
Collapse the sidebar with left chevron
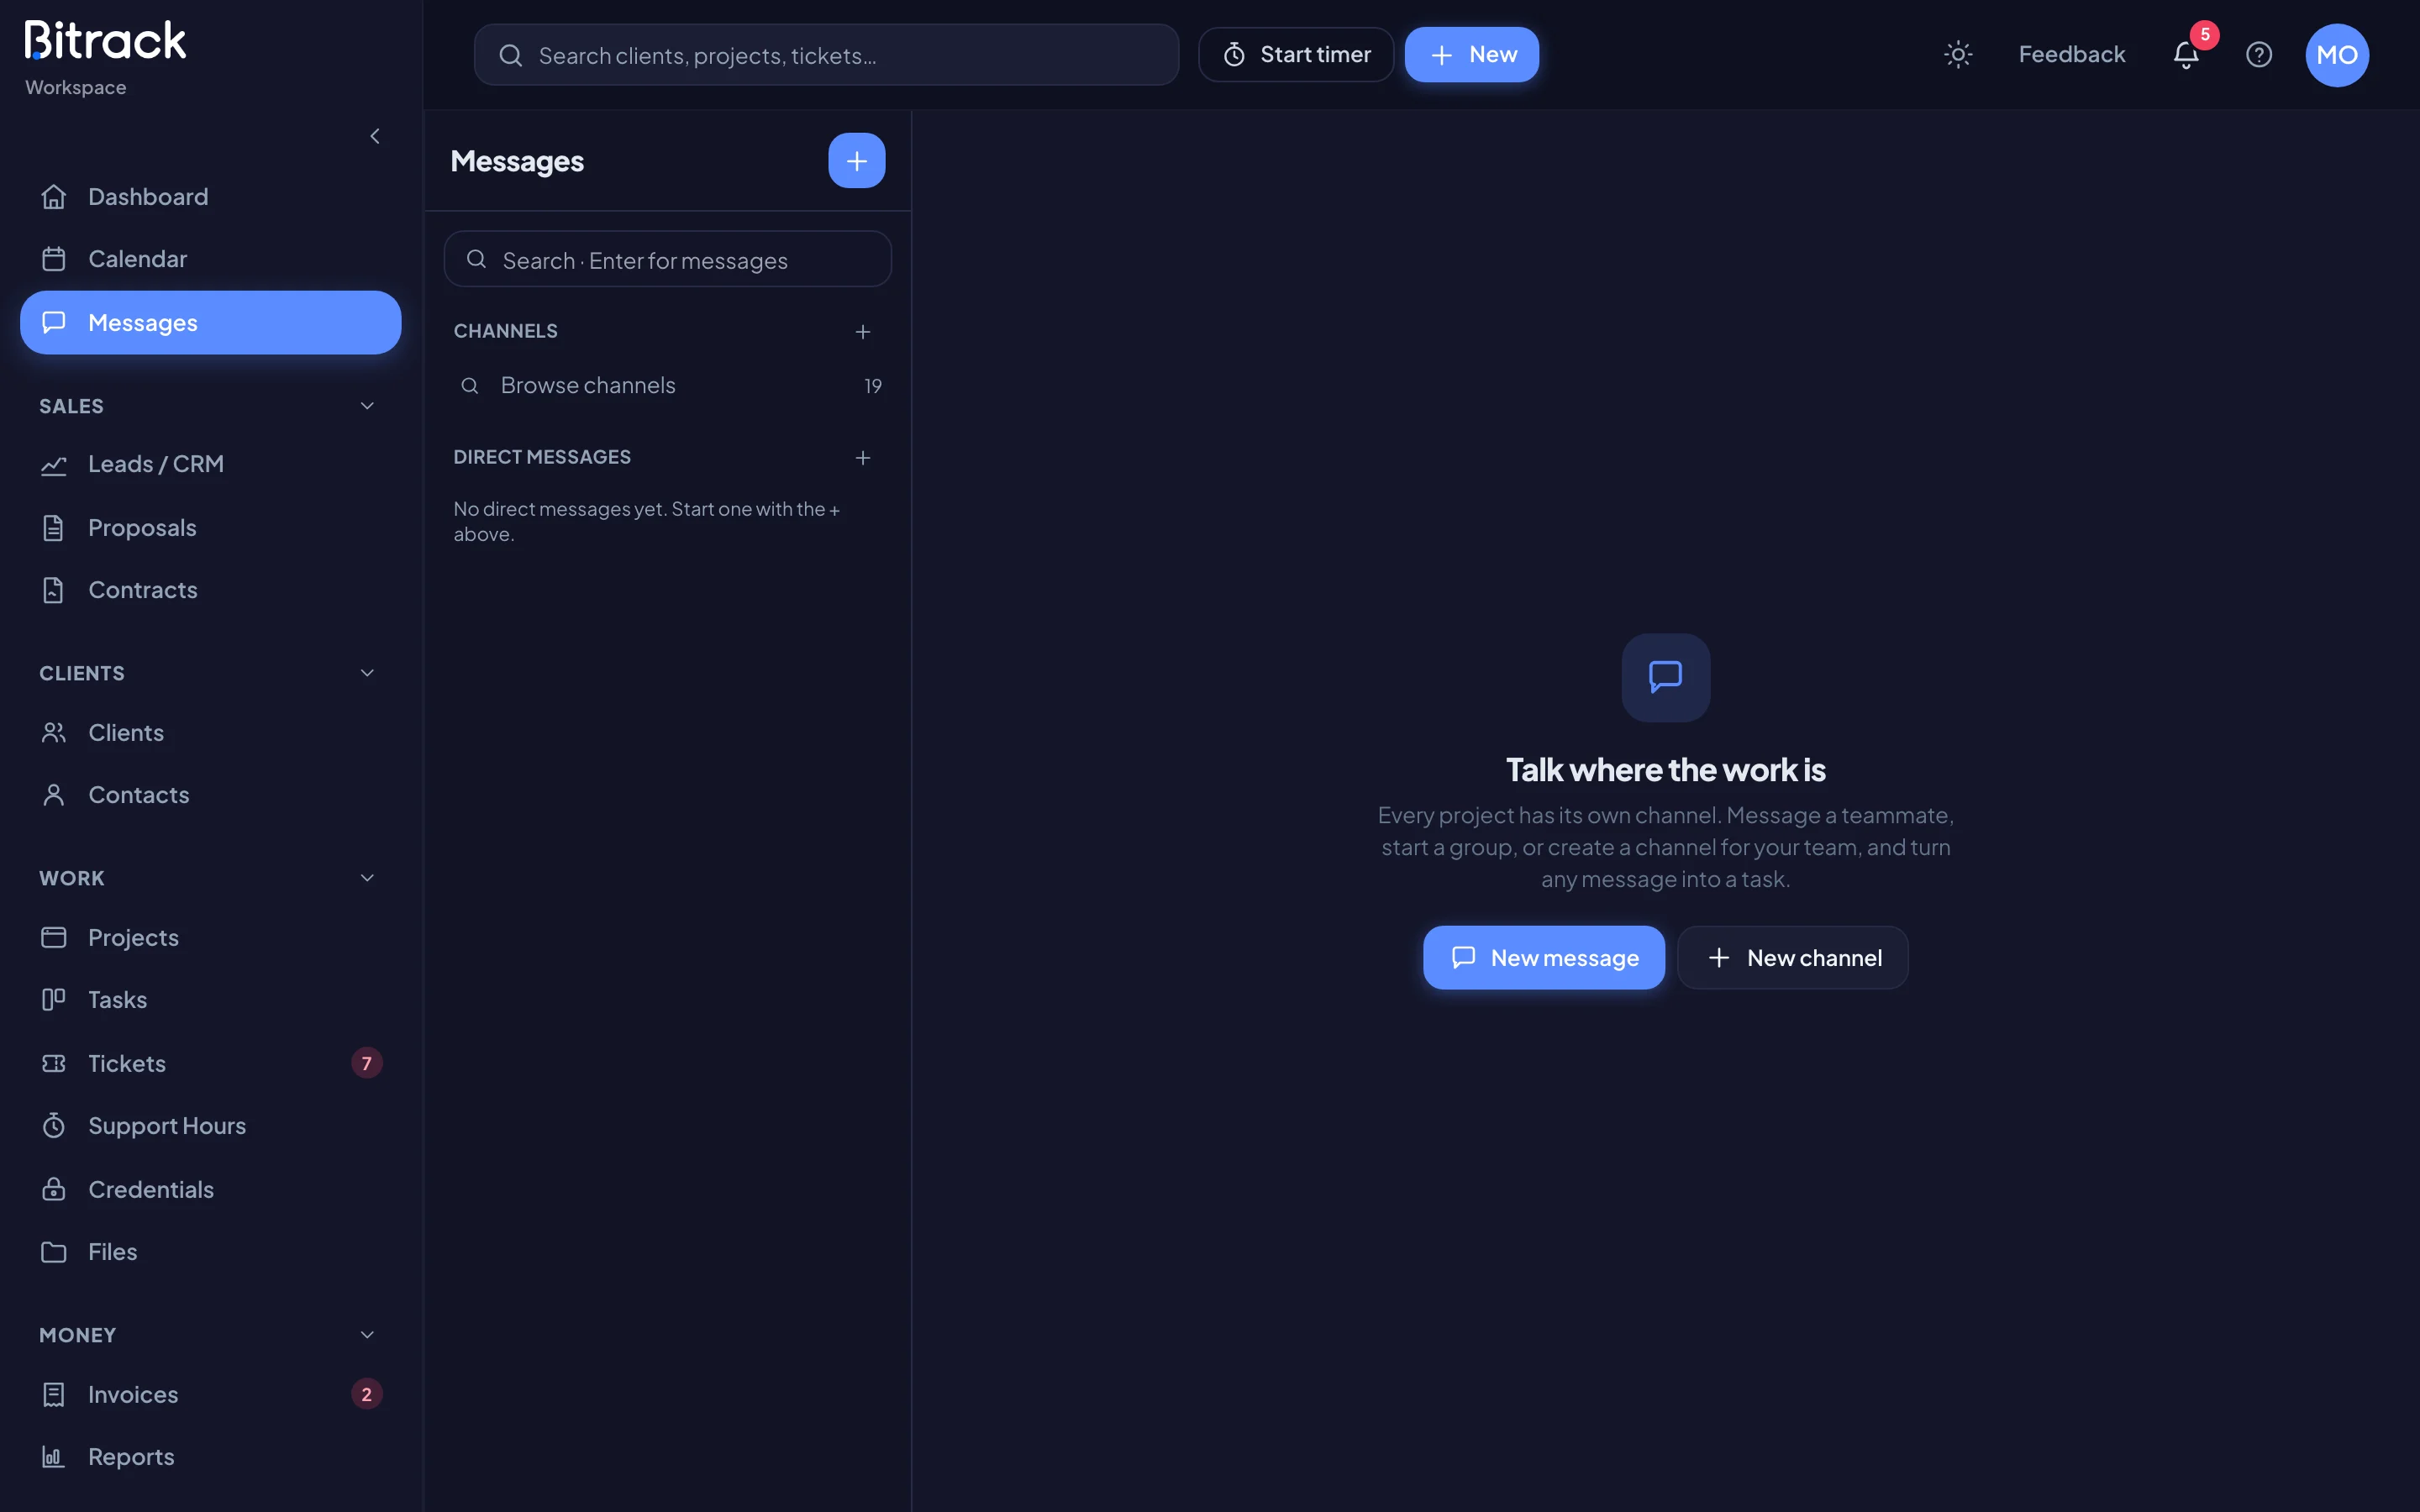point(375,136)
